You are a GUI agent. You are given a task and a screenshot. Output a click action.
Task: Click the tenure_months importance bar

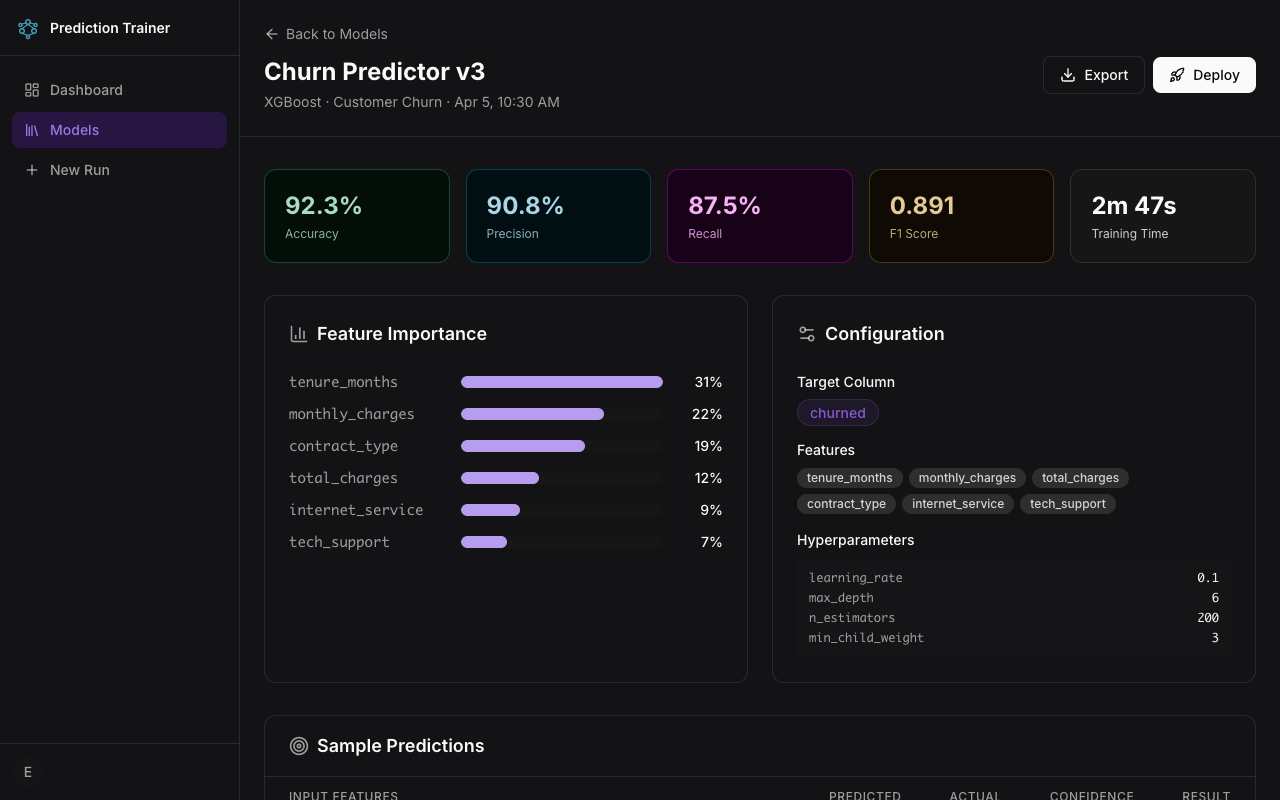pos(561,382)
